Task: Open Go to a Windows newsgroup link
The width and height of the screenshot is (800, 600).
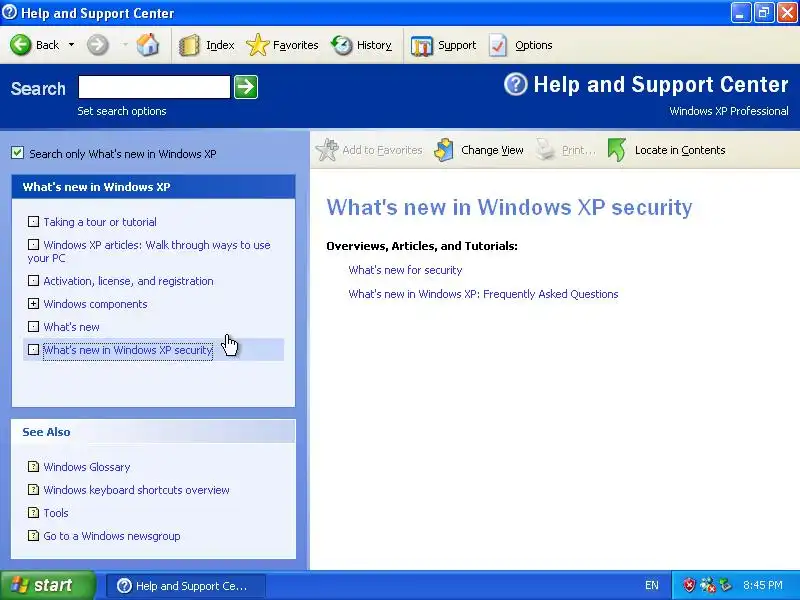Action: point(112,536)
